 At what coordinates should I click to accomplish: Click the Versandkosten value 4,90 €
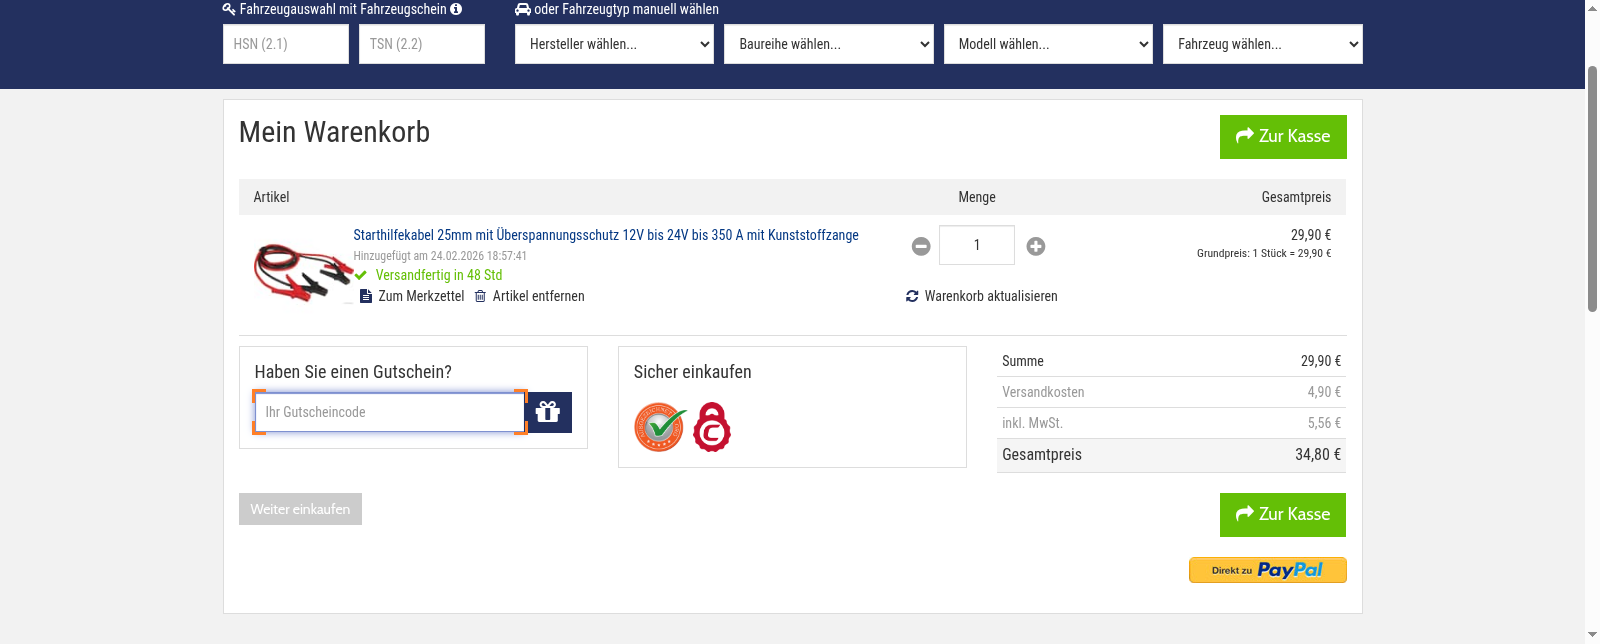pos(1324,392)
